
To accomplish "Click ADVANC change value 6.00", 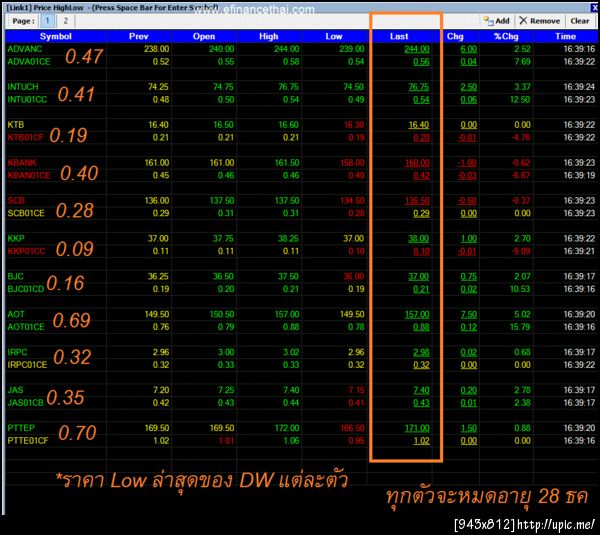I will pos(468,49).
